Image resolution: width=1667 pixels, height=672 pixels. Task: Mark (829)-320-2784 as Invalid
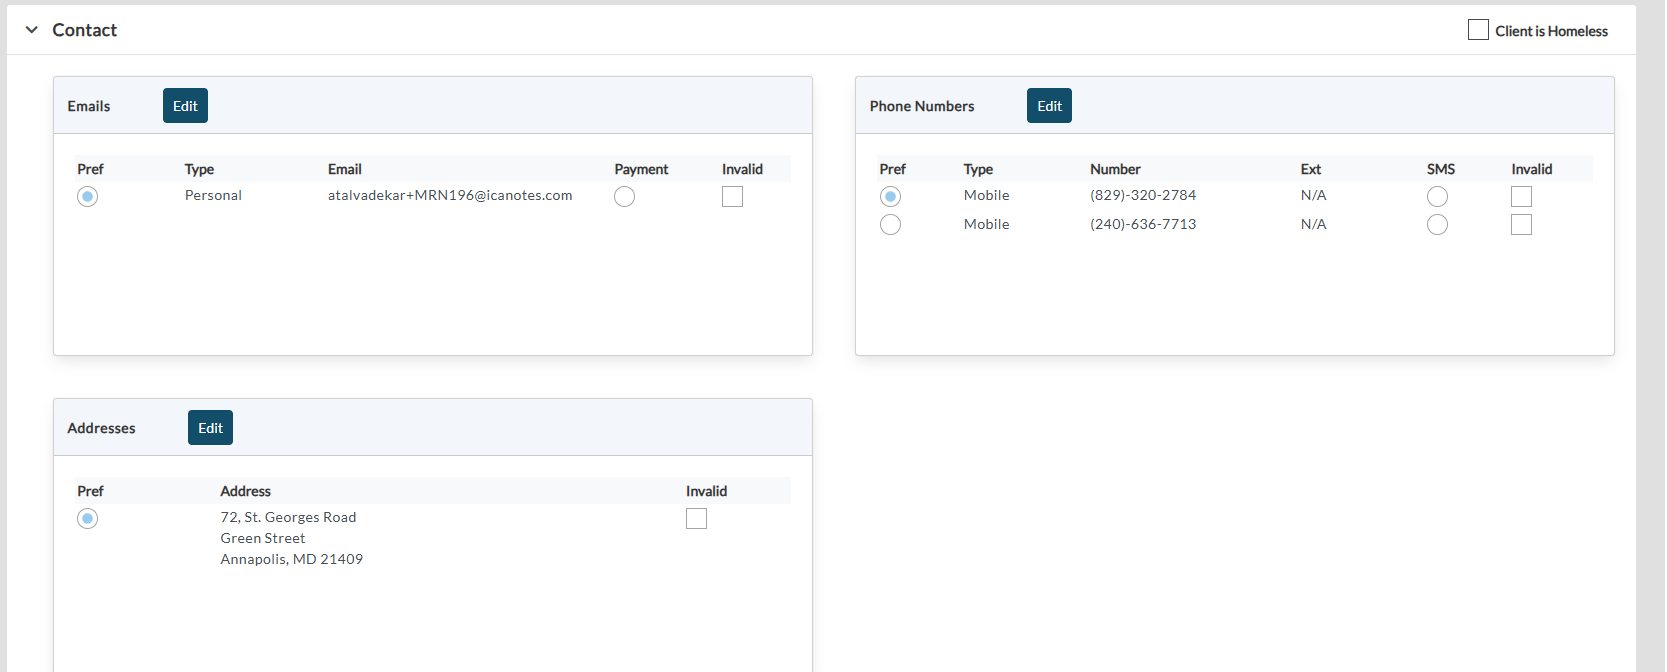tap(1521, 197)
